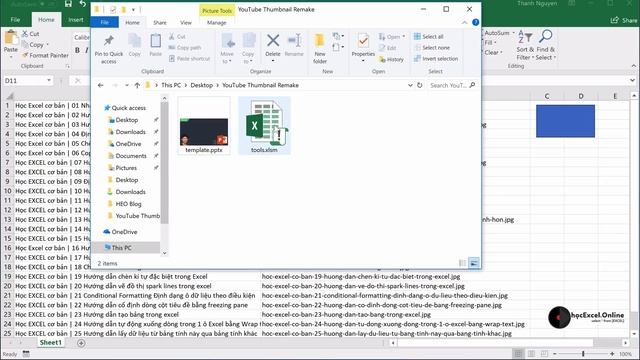
Task: Open Excel AutoSum dropdown
Action: pos(513,33)
